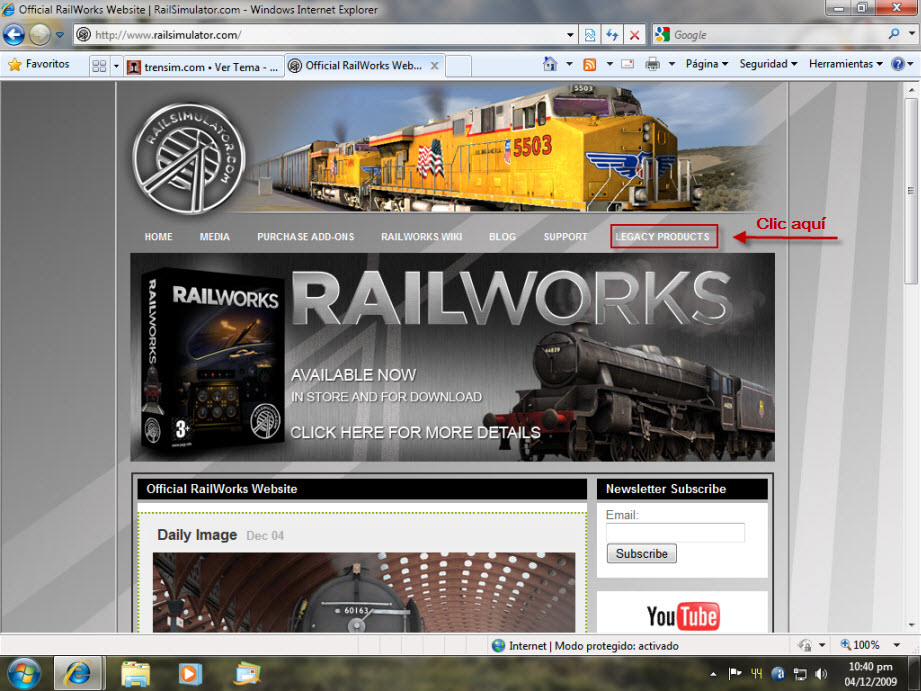Click the orange RSS feeds icon
This screenshot has height=691, width=921.
(590, 64)
